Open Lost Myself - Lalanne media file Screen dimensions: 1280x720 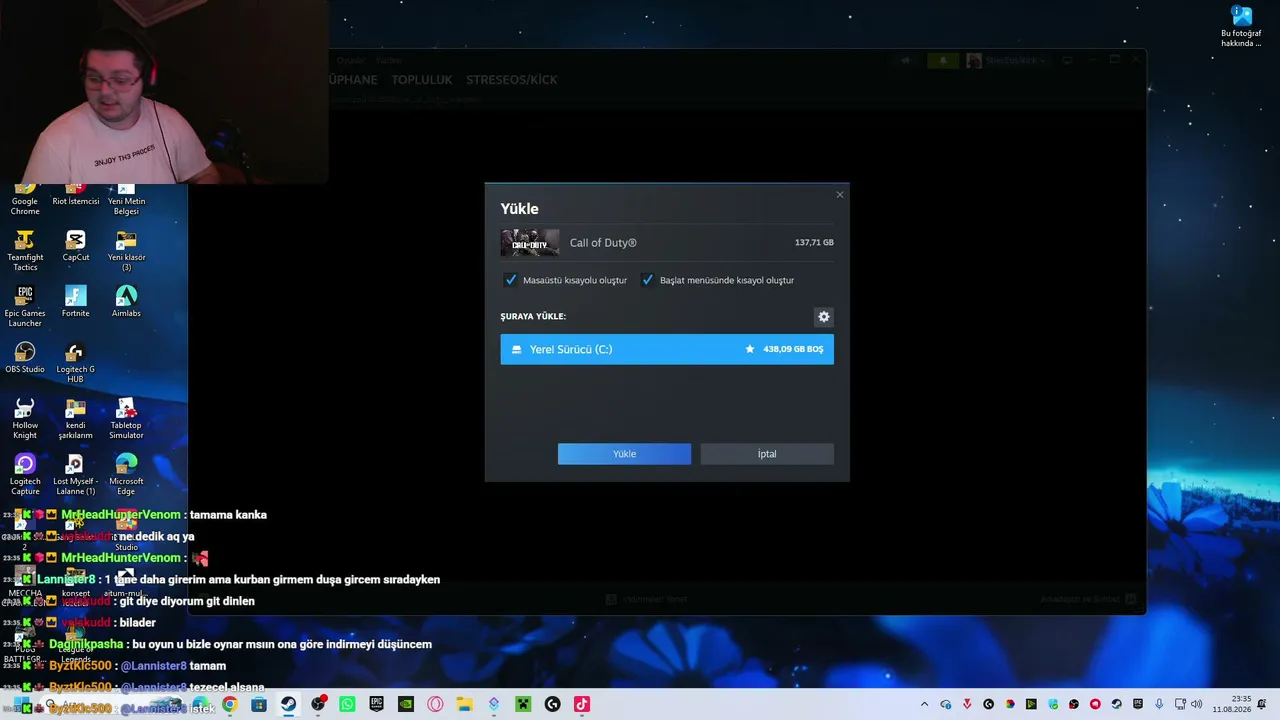(x=76, y=475)
